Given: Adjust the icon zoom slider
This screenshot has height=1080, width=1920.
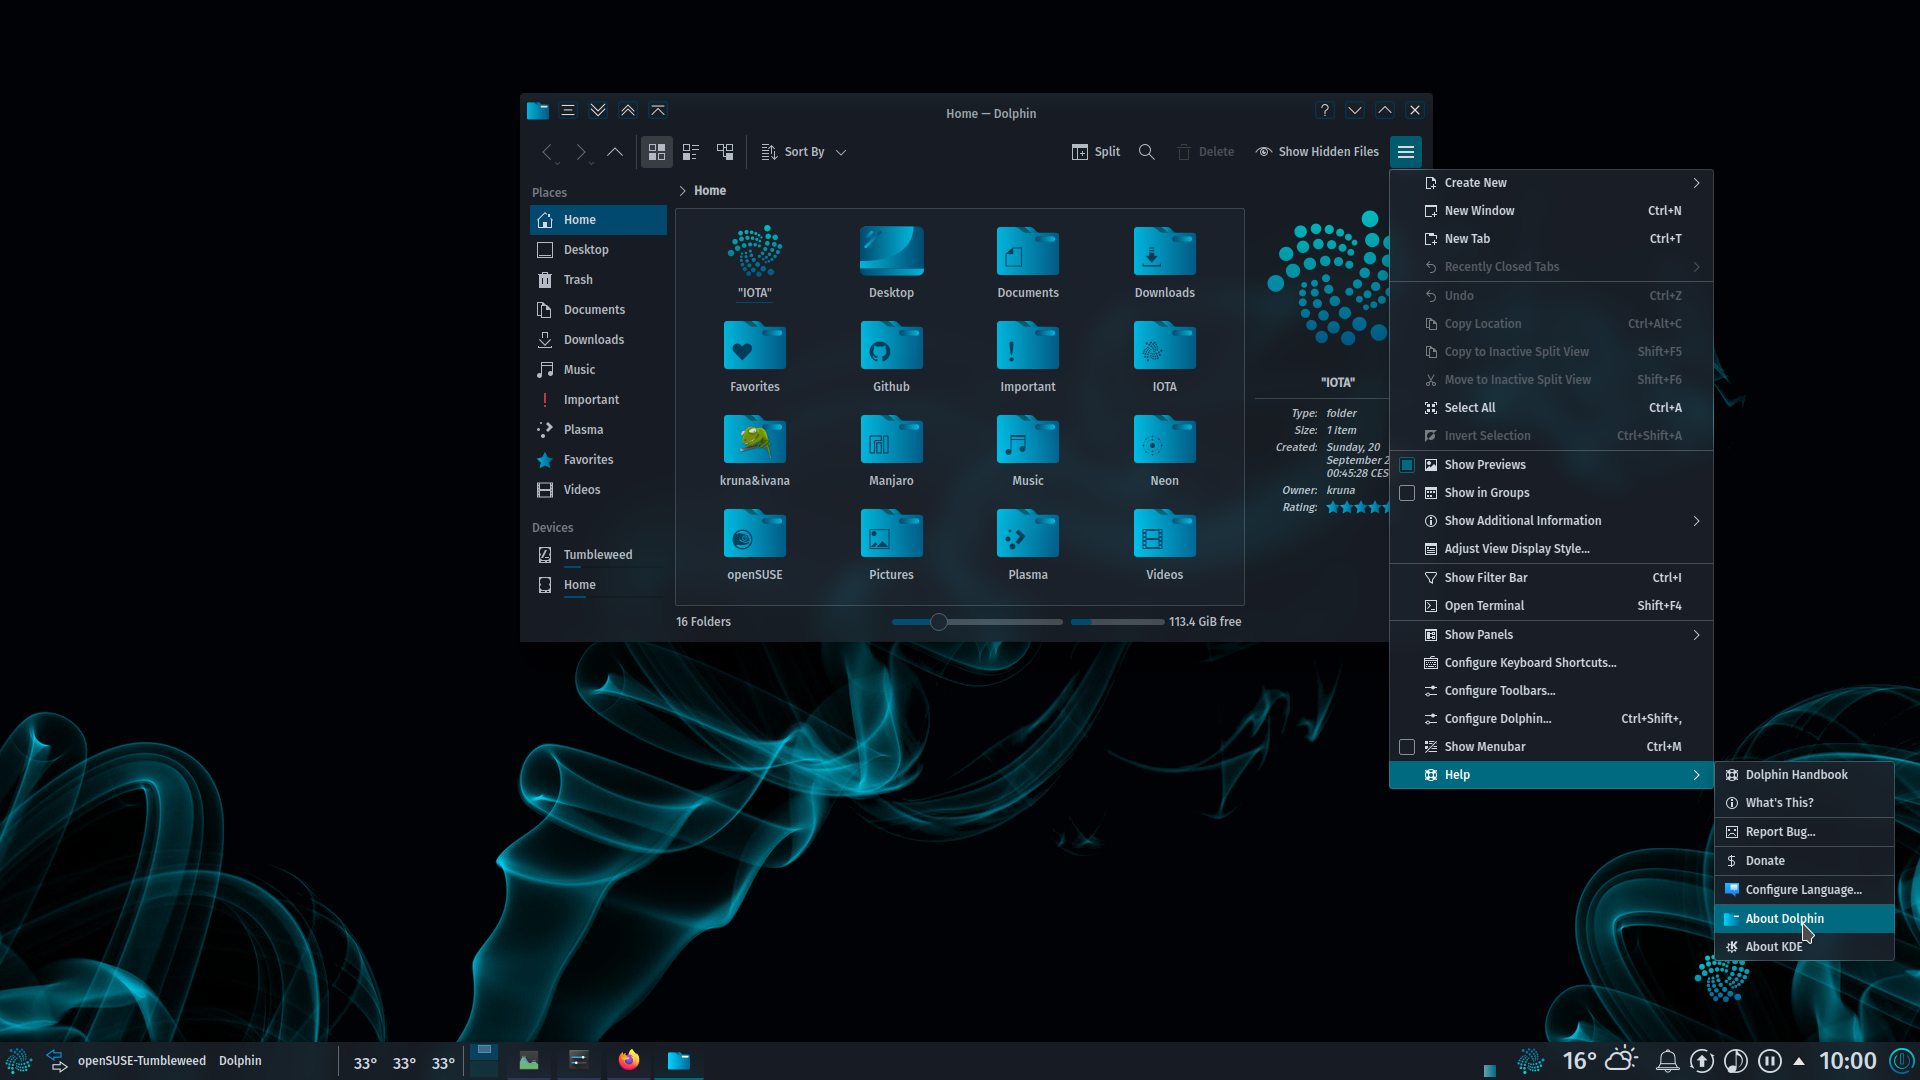Looking at the screenshot, I should [x=977, y=622].
